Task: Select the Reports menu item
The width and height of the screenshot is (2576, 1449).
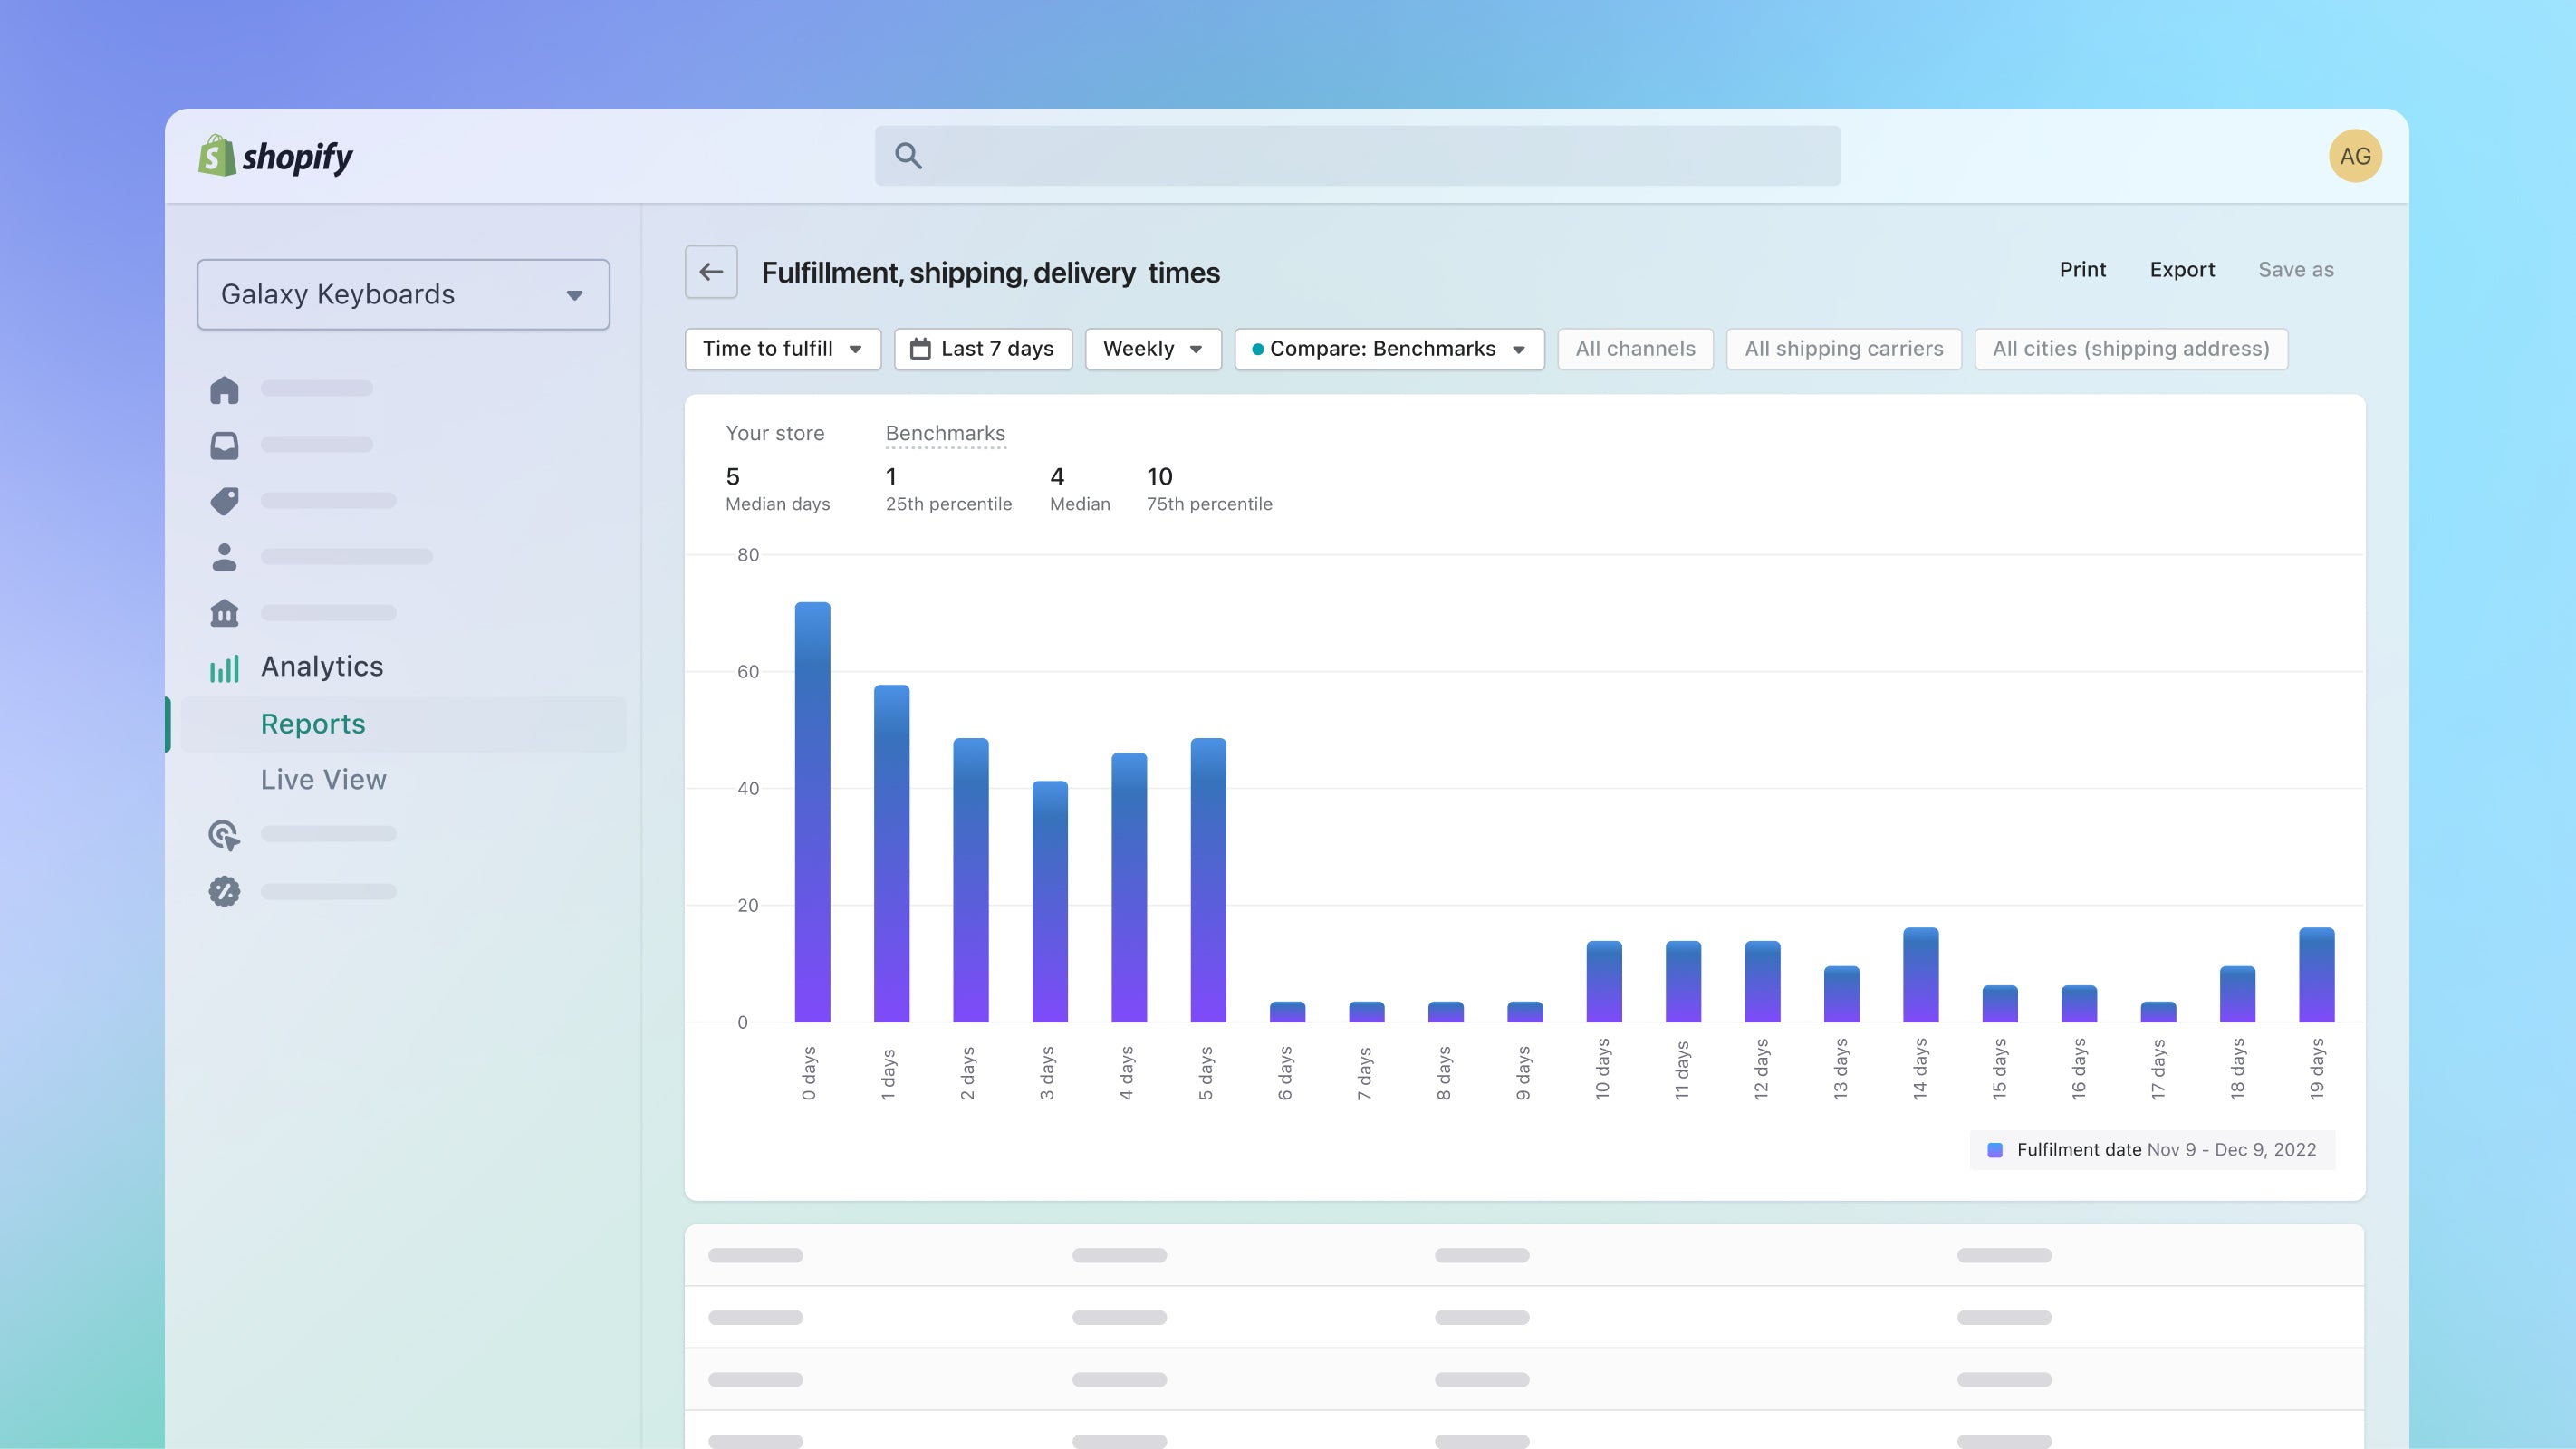Action: [313, 722]
